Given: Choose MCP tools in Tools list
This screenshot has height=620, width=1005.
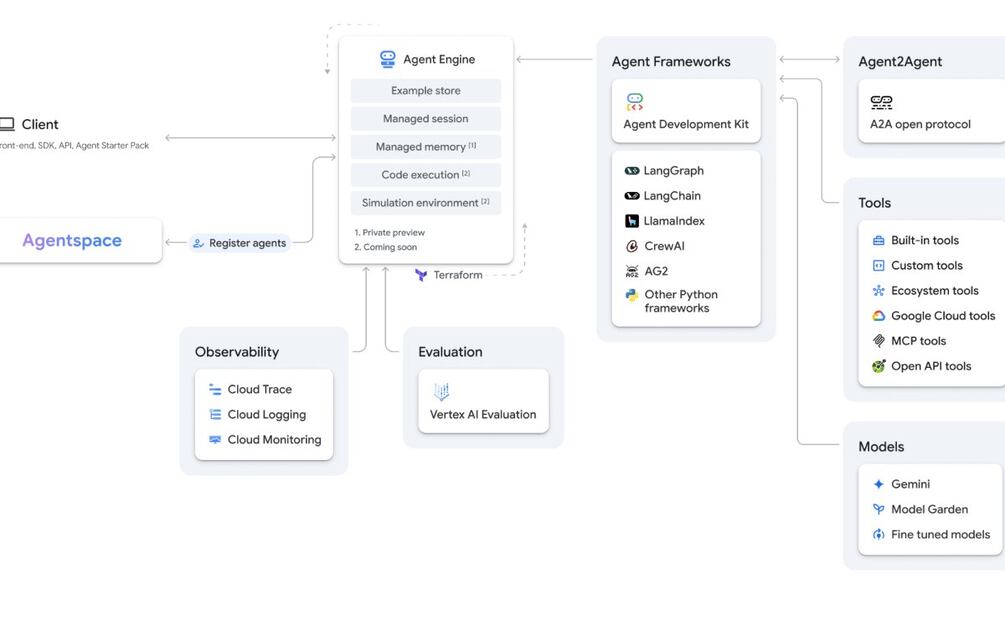Looking at the screenshot, I should 918,341.
